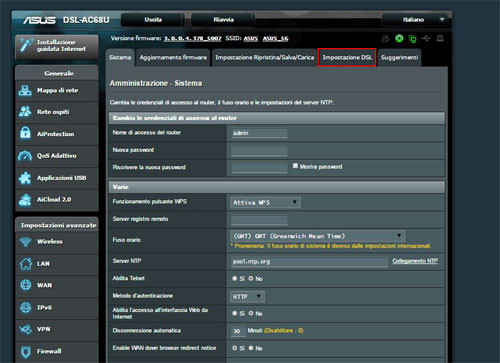Open the VPN section icon
500x363 pixels.
pyautogui.click(x=26, y=329)
